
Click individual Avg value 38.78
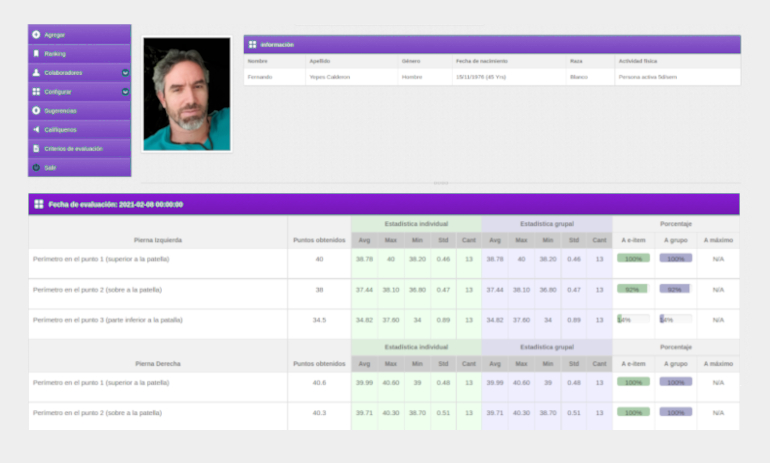tap(364, 259)
